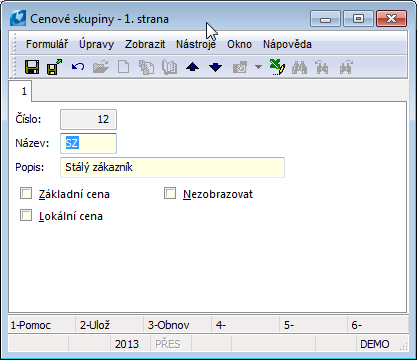Go to previous record with up arrow
Image resolution: width=417 pixels, height=360 pixels.
[x=193, y=67]
